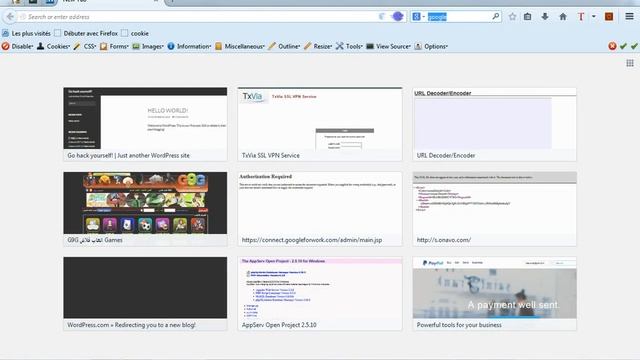Open the Outline developer menu
This screenshot has width=640, height=360.
284,47
